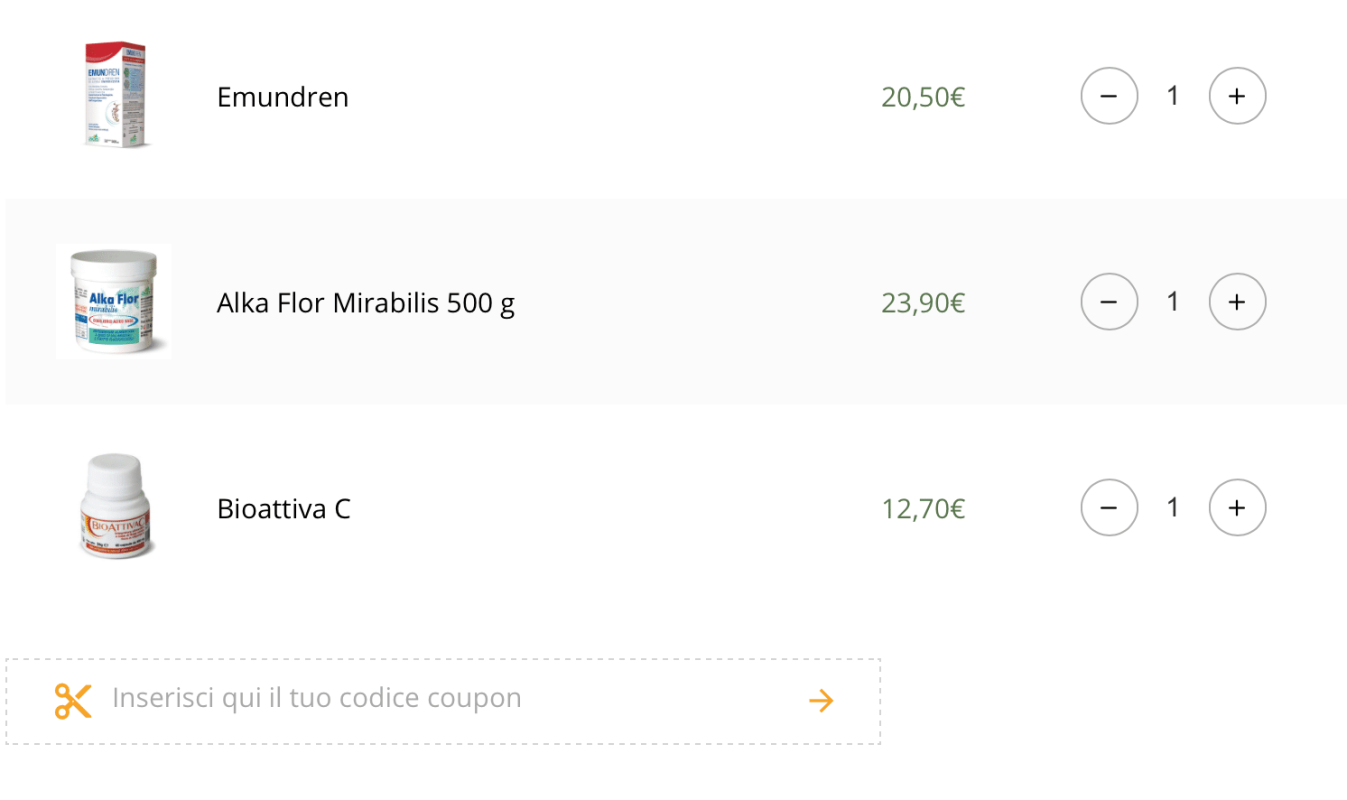Click the Alka Flor 23,90€ price
The width and height of the screenshot is (1347, 800).
[x=923, y=303]
